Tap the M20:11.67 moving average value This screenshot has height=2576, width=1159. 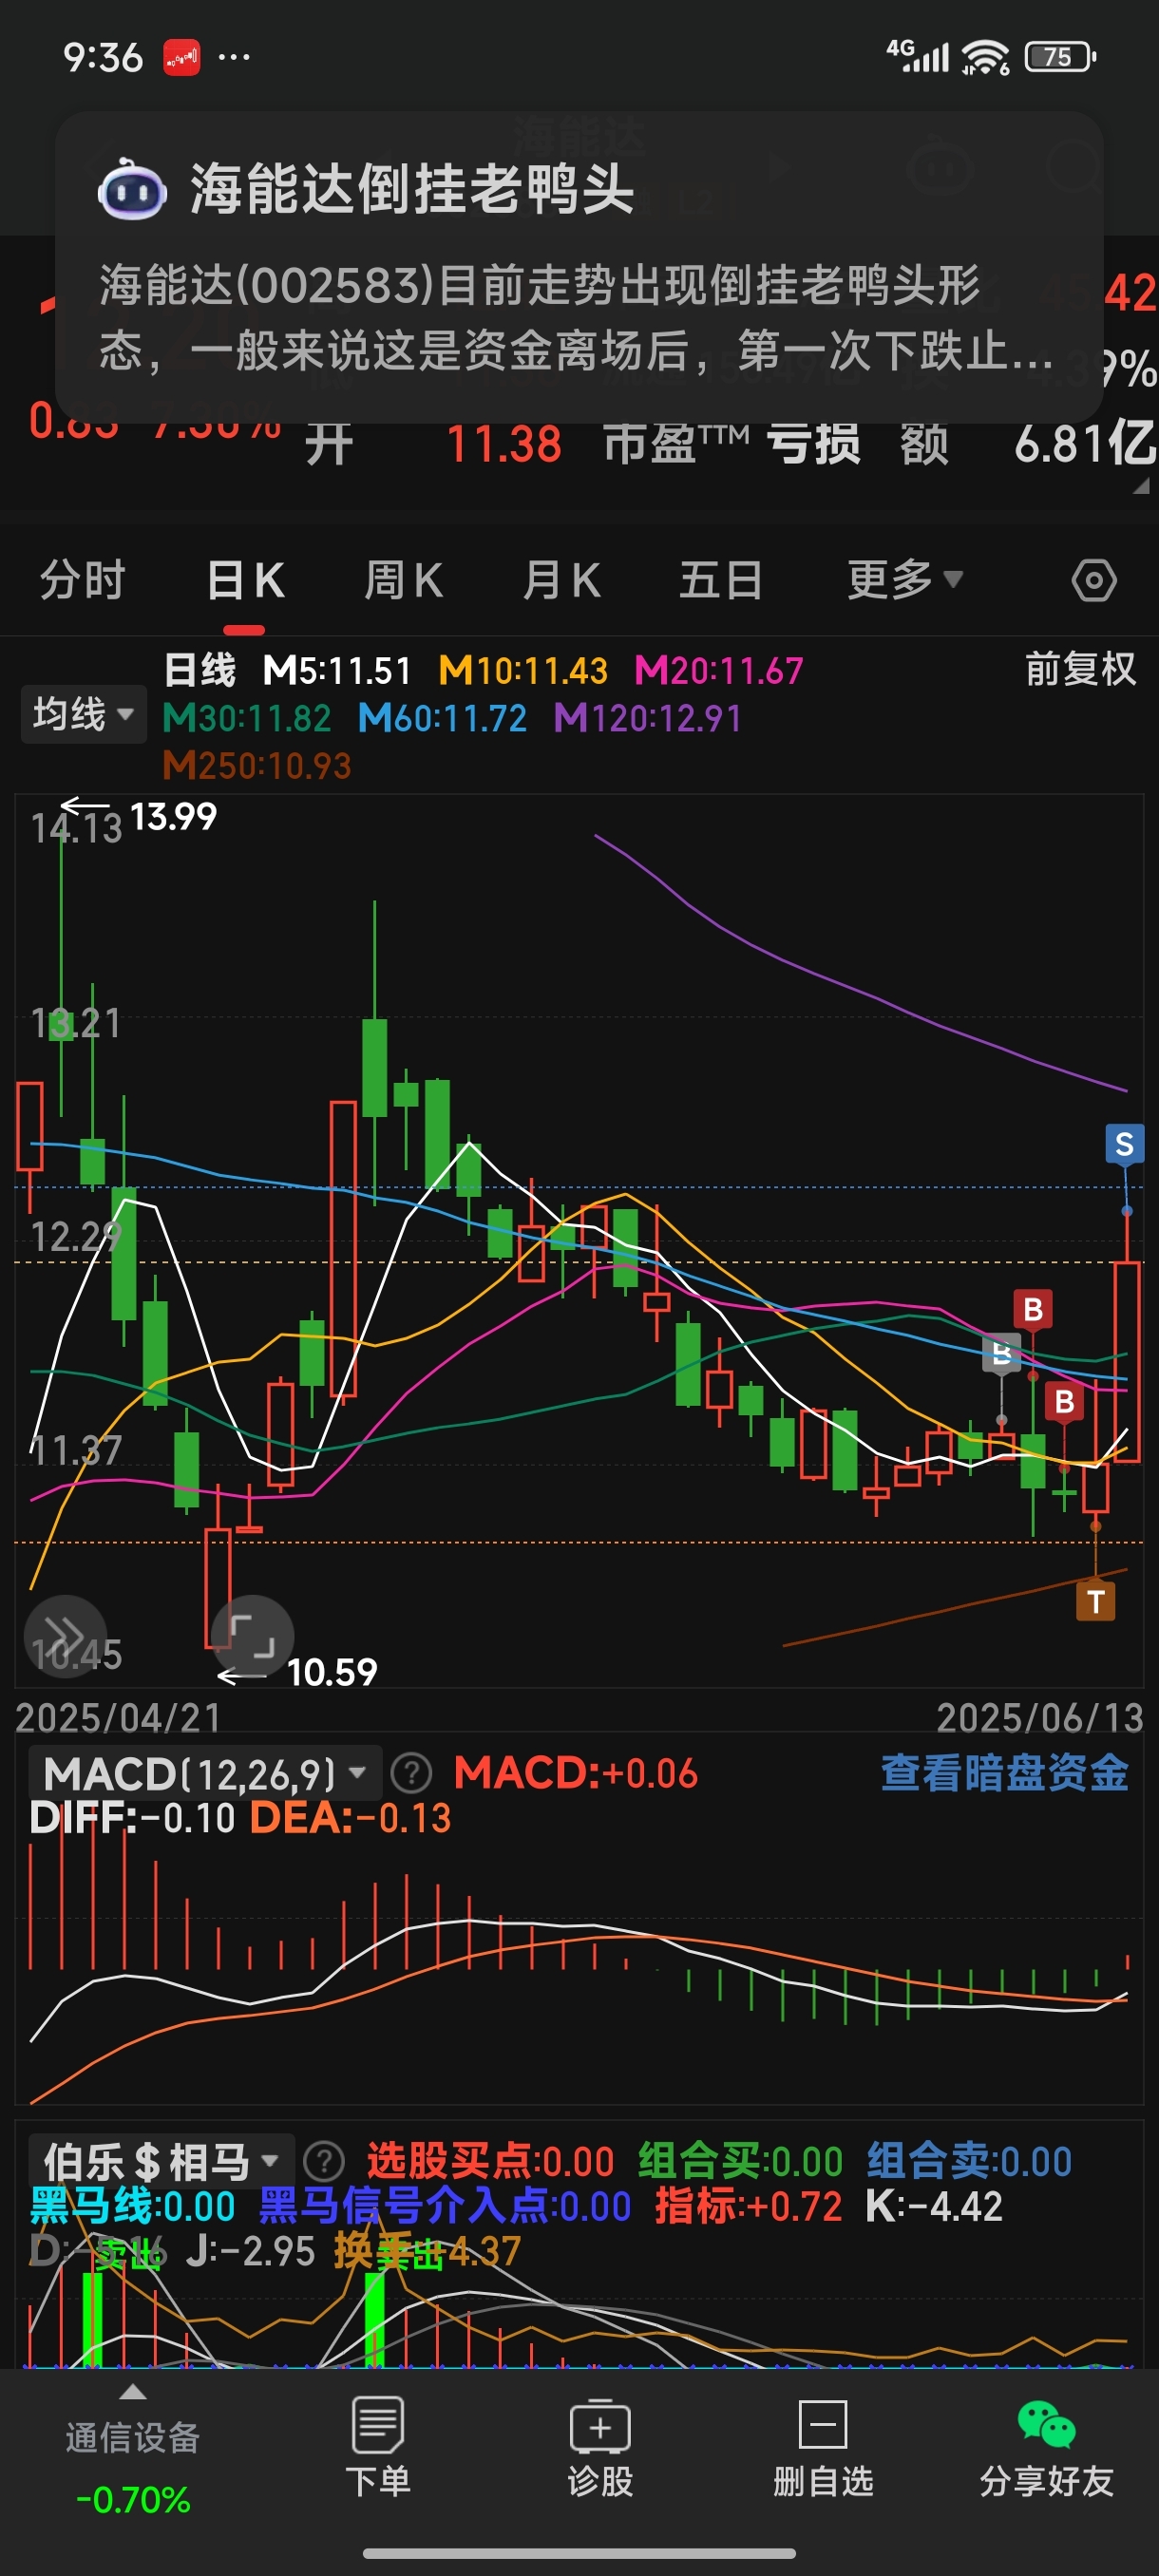point(719,670)
